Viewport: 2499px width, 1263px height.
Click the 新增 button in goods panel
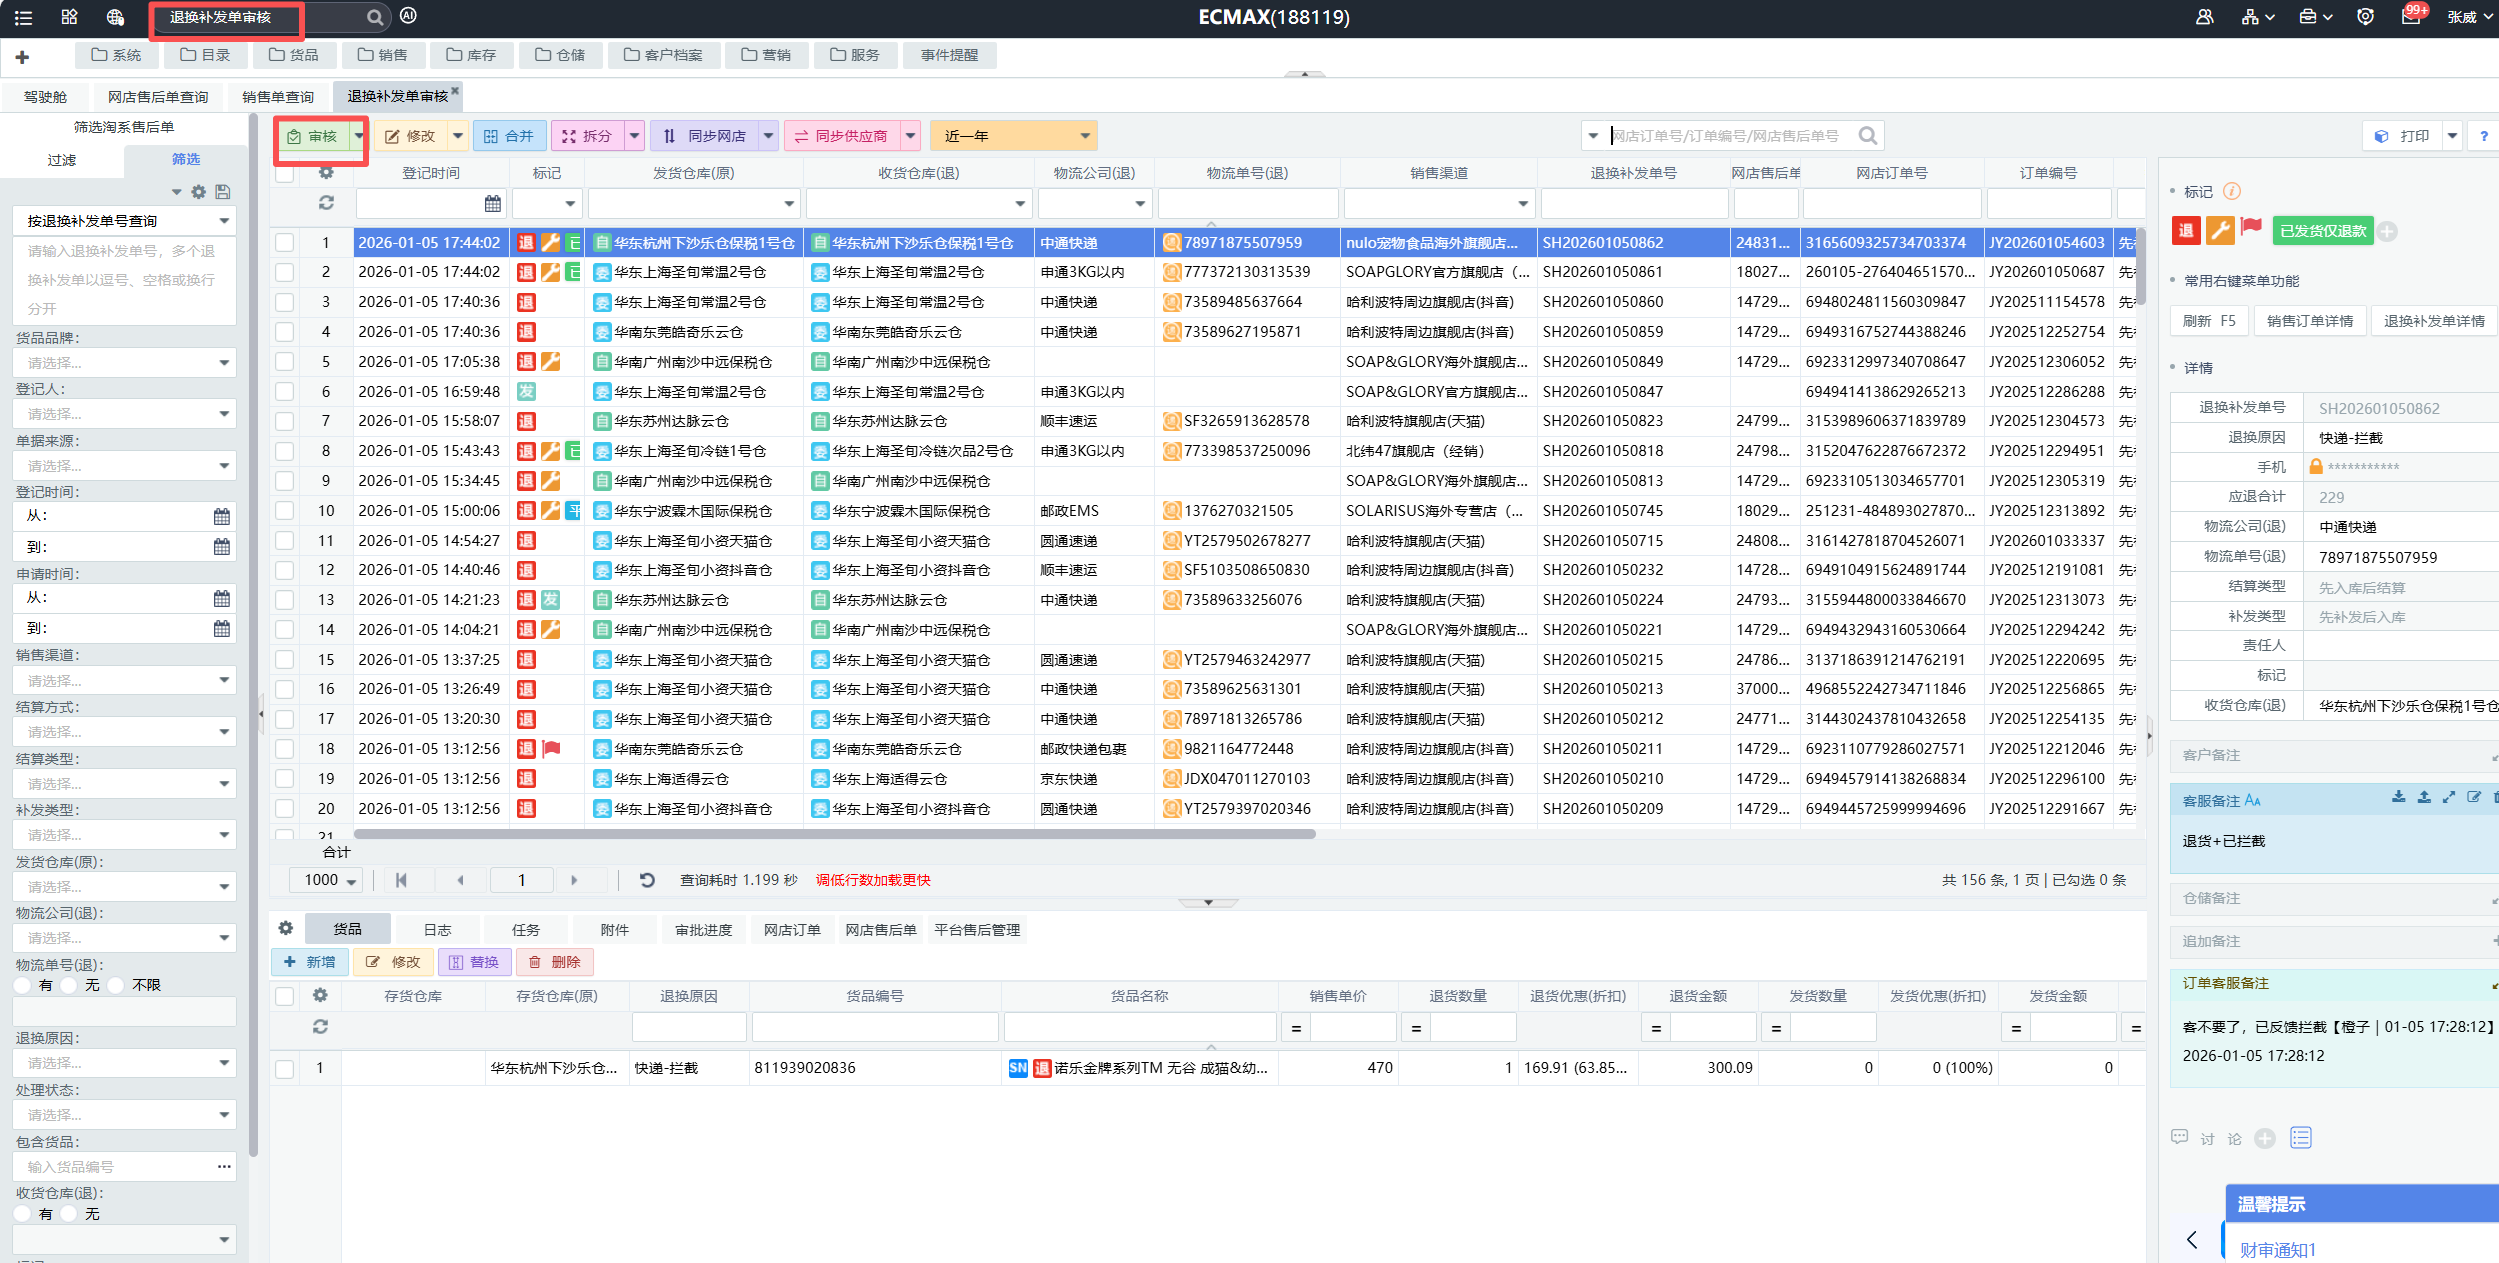click(310, 962)
